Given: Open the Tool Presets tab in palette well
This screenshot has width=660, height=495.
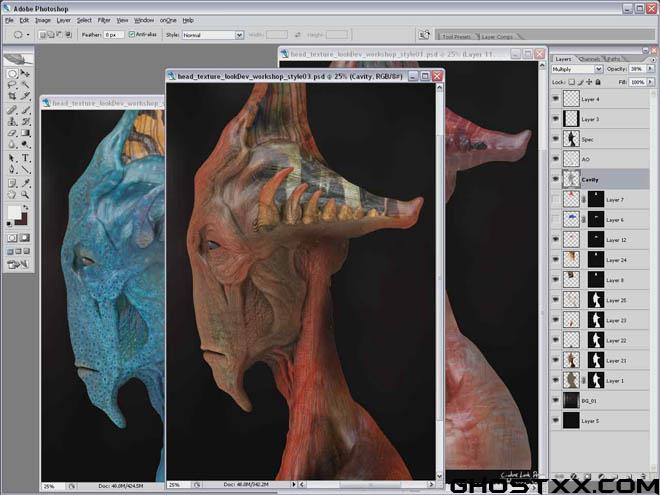Looking at the screenshot, I should click(456, 37).
